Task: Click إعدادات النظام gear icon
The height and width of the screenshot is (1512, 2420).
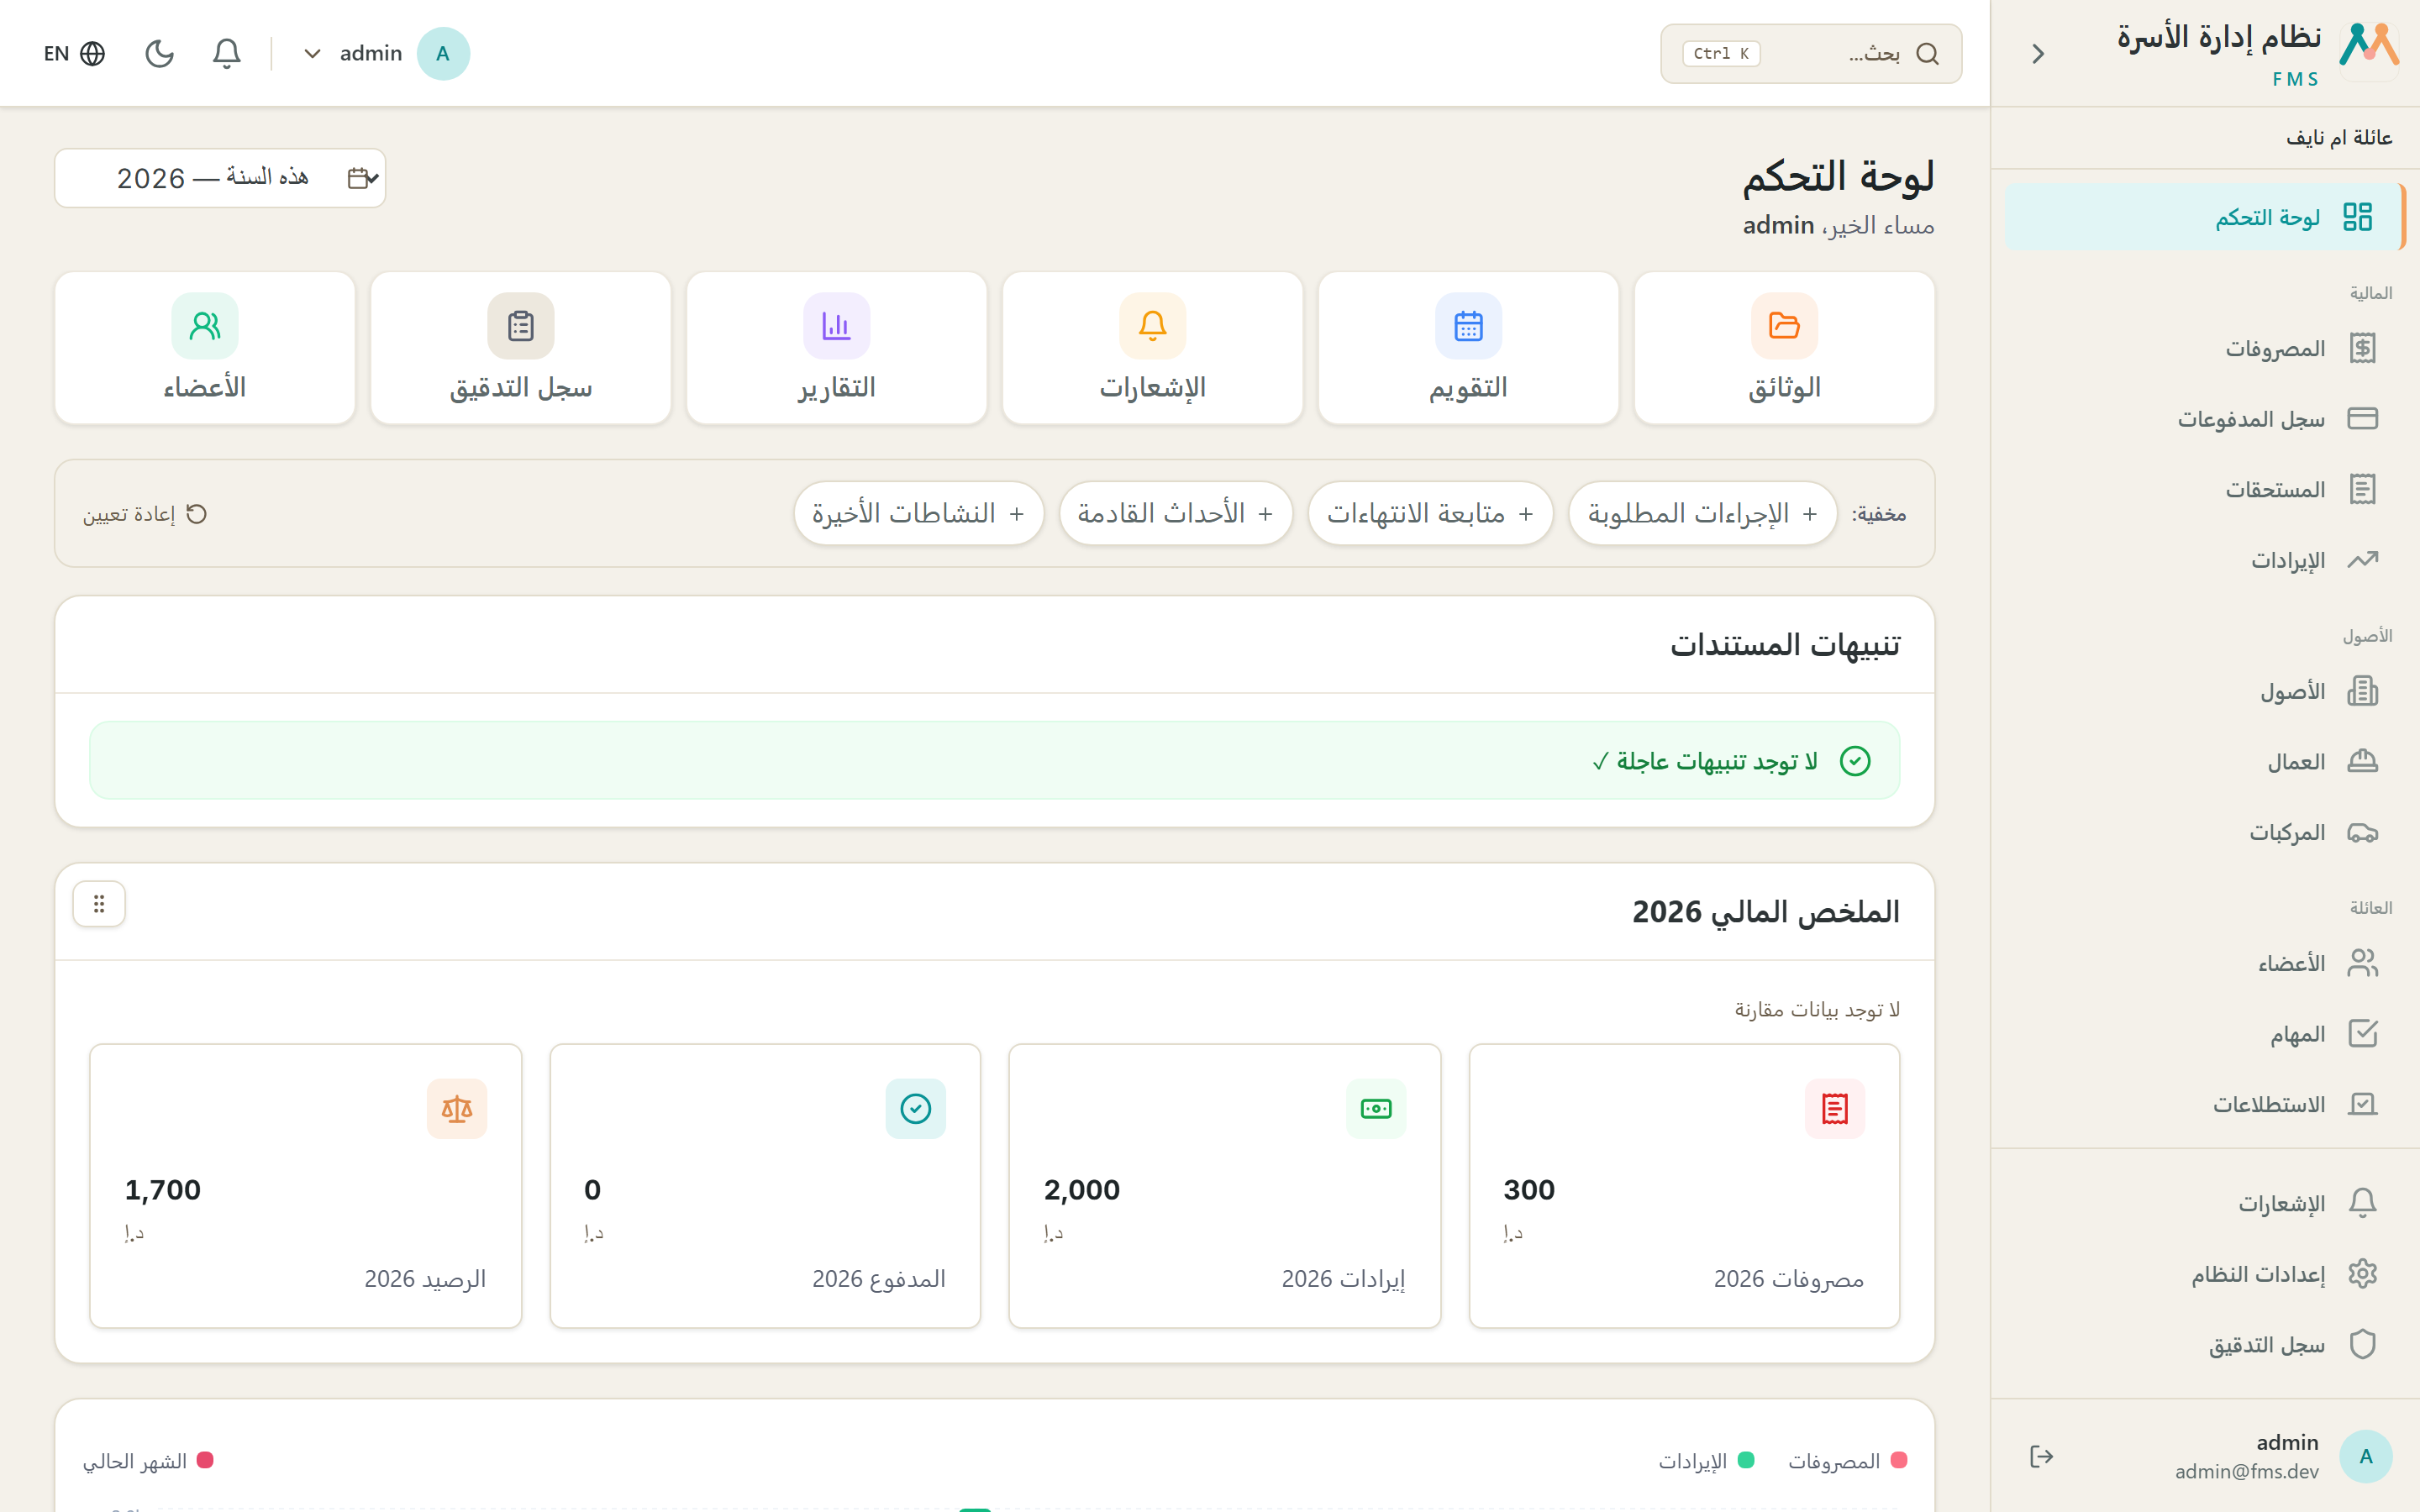Action: 2362,1273
